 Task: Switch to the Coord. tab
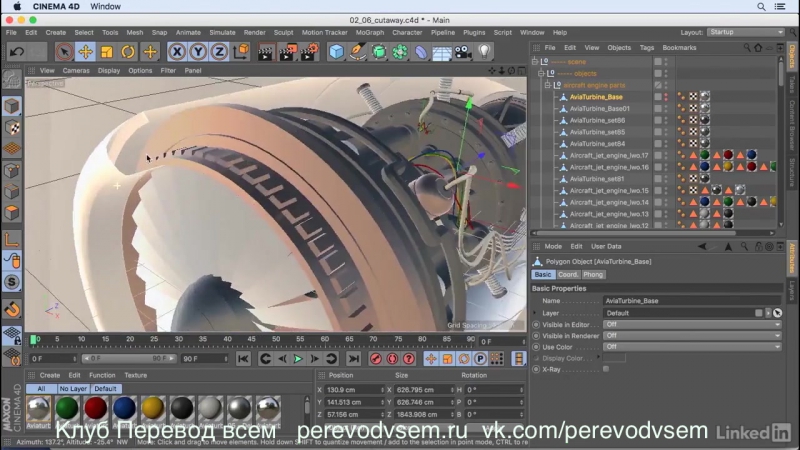[x=568, y=274]
